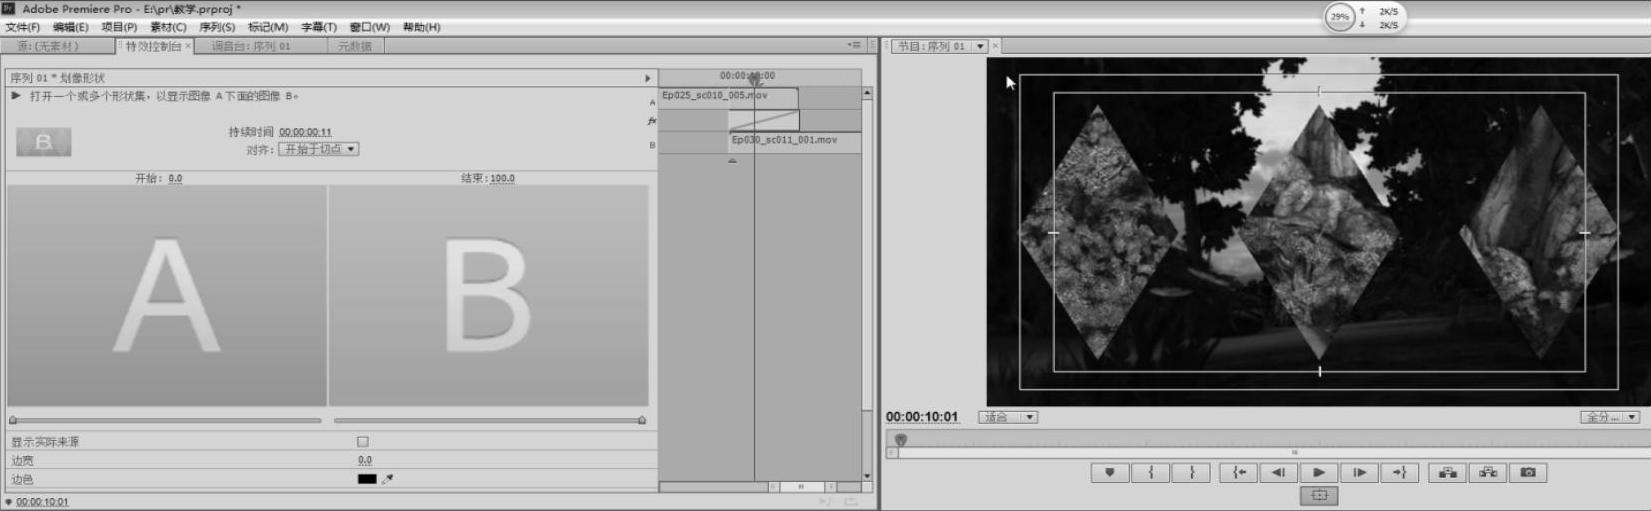Open the 文件(F) menu
Screen dimensions: 1651x511
click(x=23, y=27)
